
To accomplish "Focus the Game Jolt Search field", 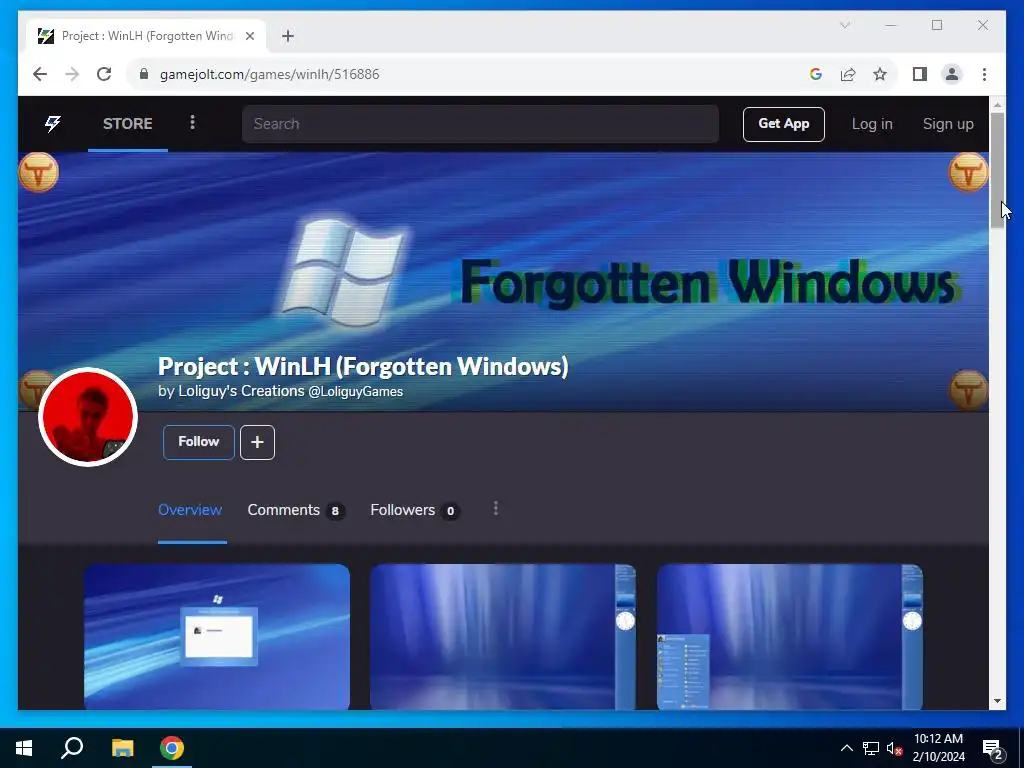I will point(480,123).
